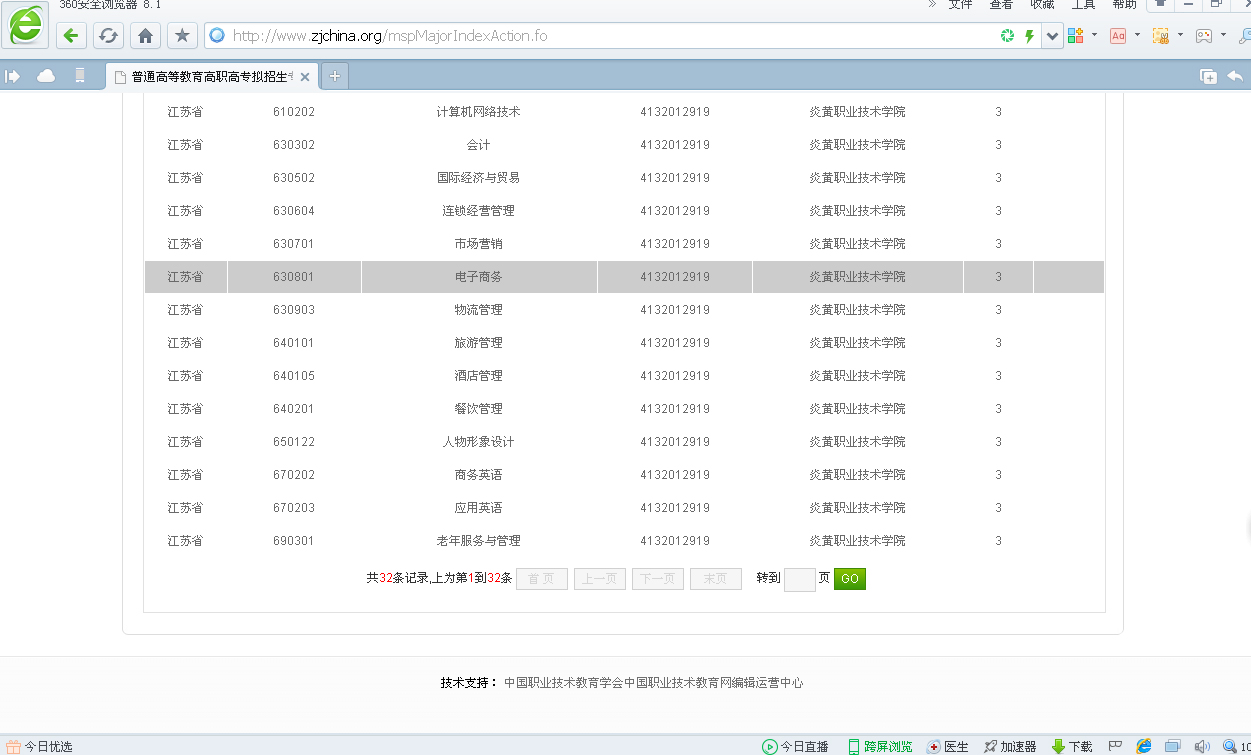Open the 工具 menu
The width and height of the screenshot is (1251, 755).
click(1083, 5)
